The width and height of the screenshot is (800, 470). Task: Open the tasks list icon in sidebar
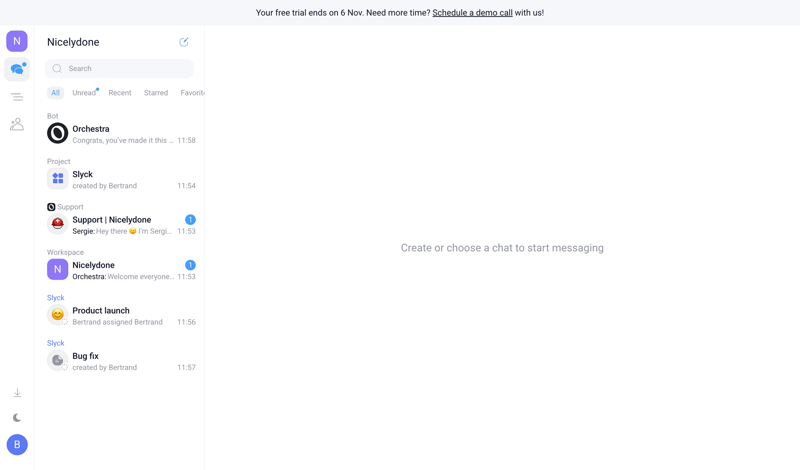tap(17, 97)
